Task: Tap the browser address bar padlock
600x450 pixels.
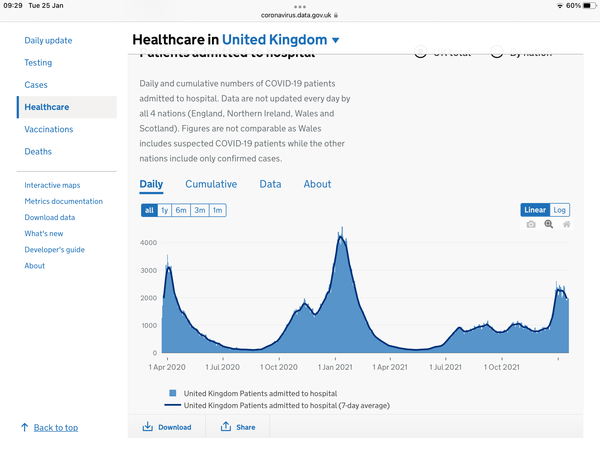Action: (337, 15)
